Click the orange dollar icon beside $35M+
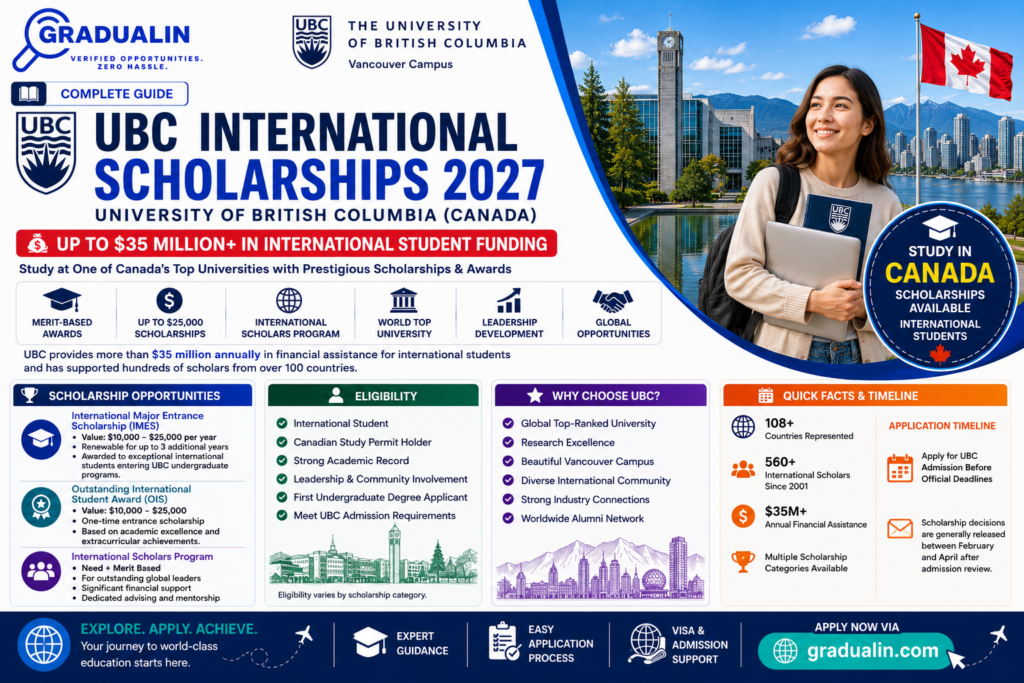This screenshot has height=683, width=1024. [743, 516]
